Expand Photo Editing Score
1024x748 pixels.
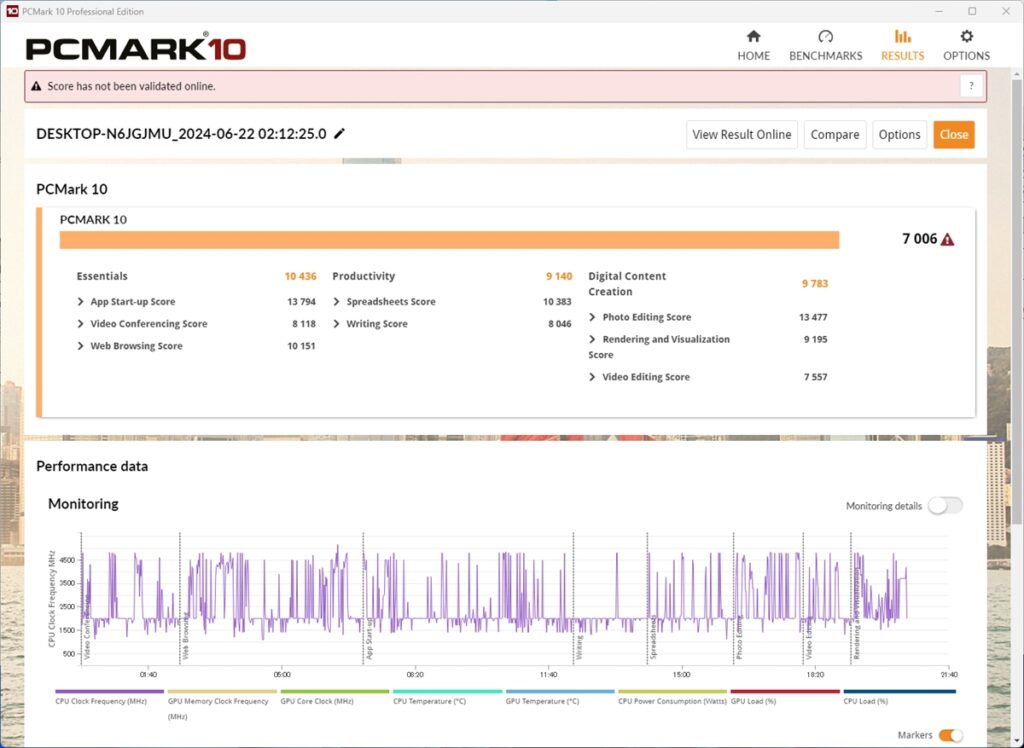pos(592,317)
